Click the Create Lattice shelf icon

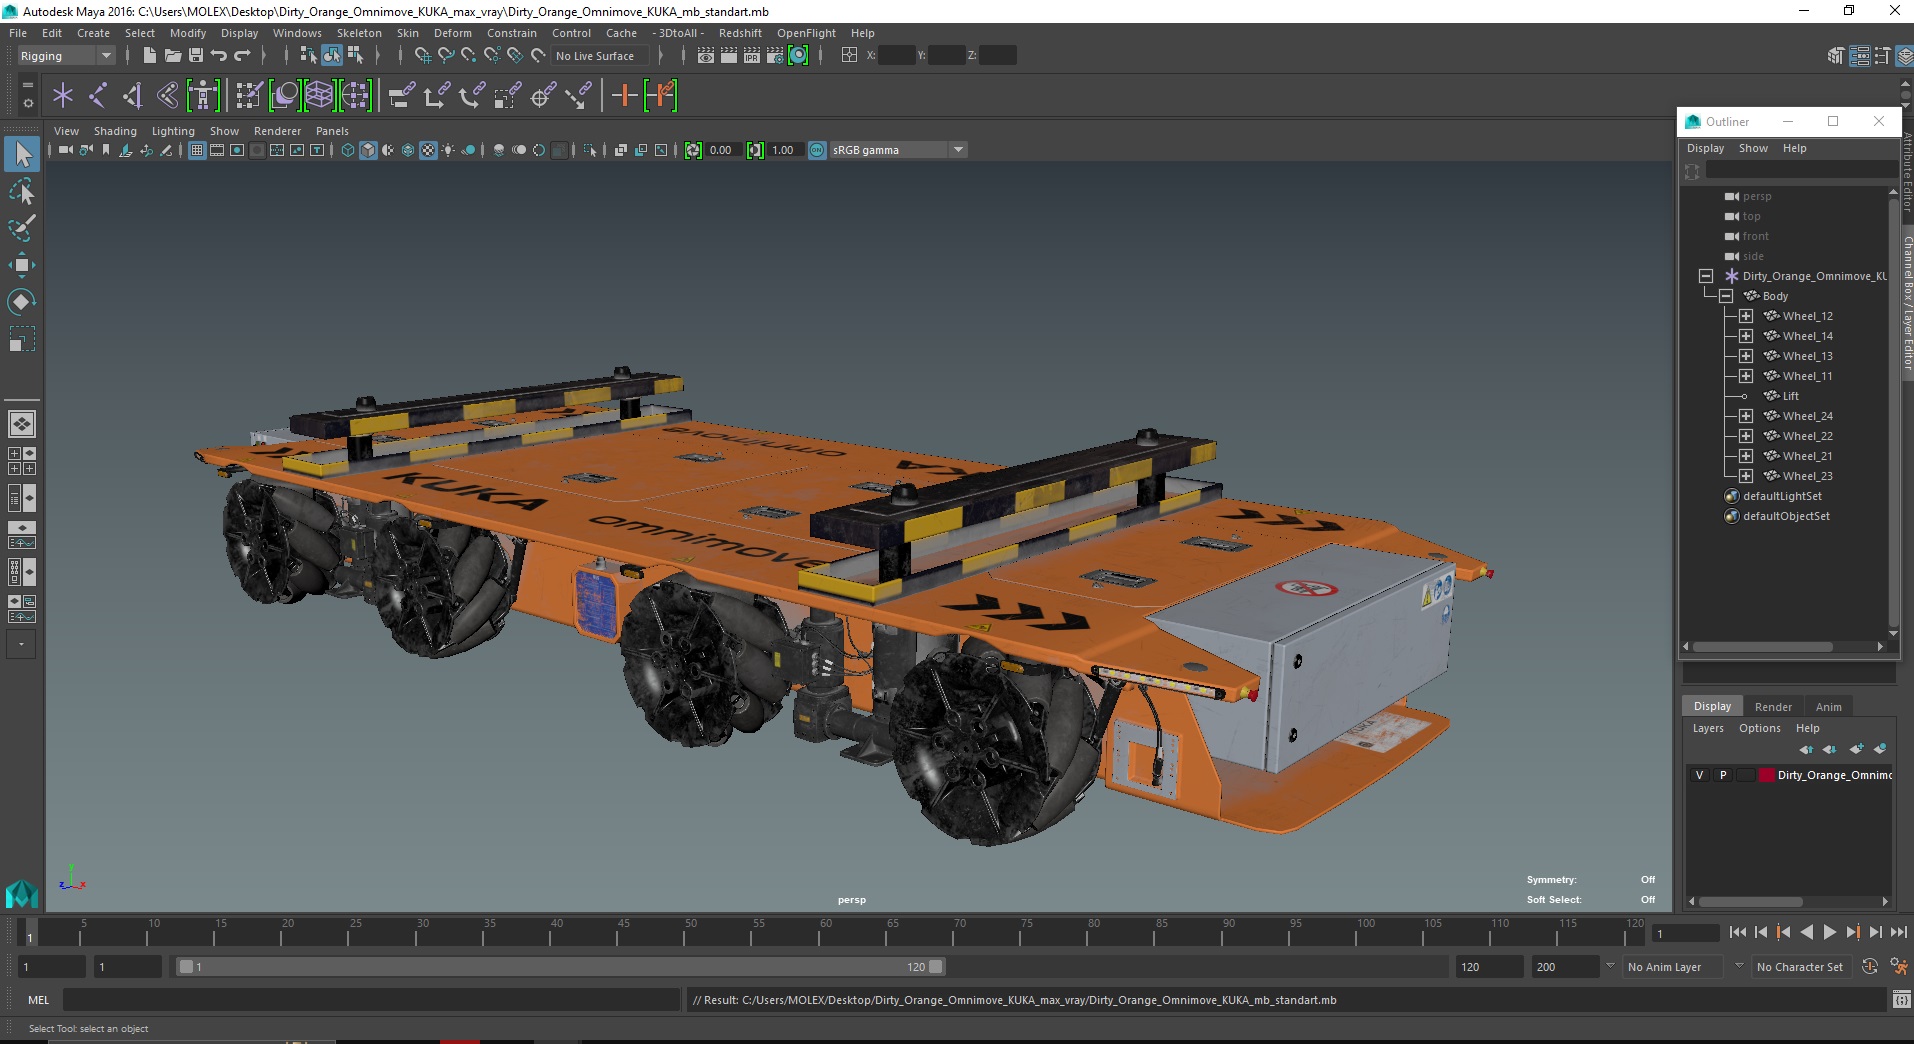tap(319, 96)
